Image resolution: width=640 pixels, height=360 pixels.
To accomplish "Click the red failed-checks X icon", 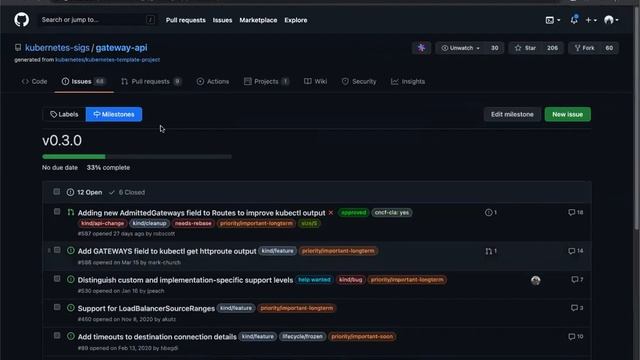I will (x=331, y=213).
